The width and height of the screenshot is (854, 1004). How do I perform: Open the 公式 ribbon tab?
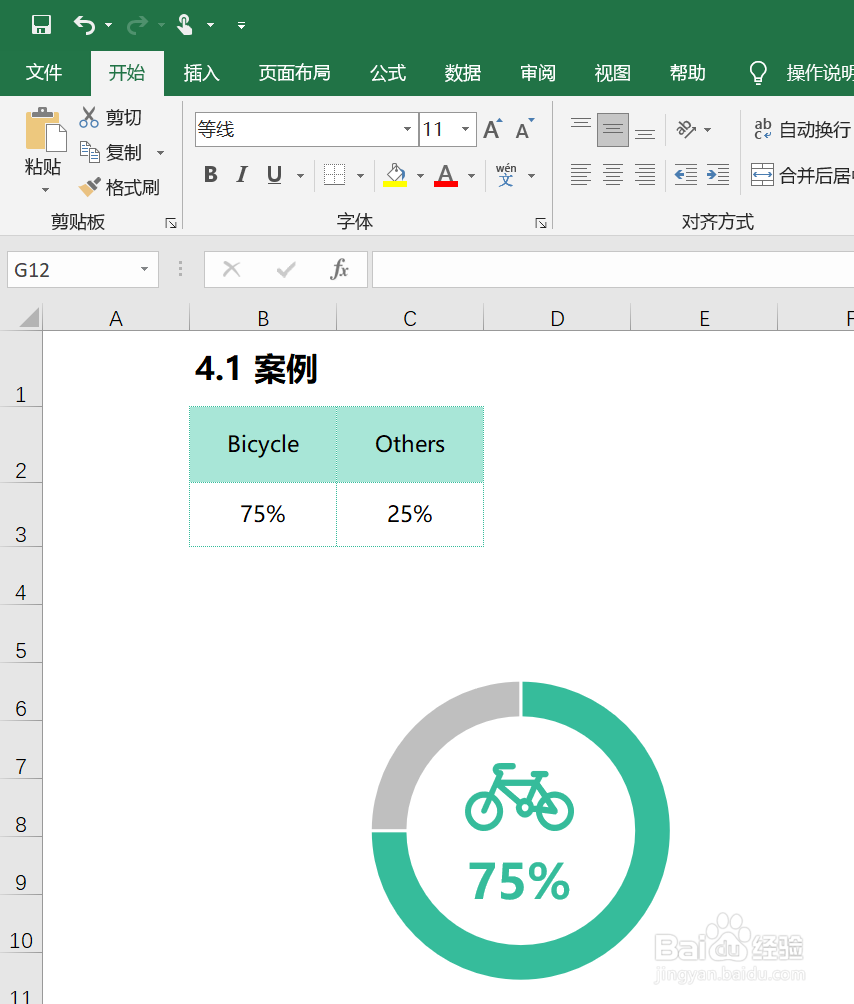388,73
